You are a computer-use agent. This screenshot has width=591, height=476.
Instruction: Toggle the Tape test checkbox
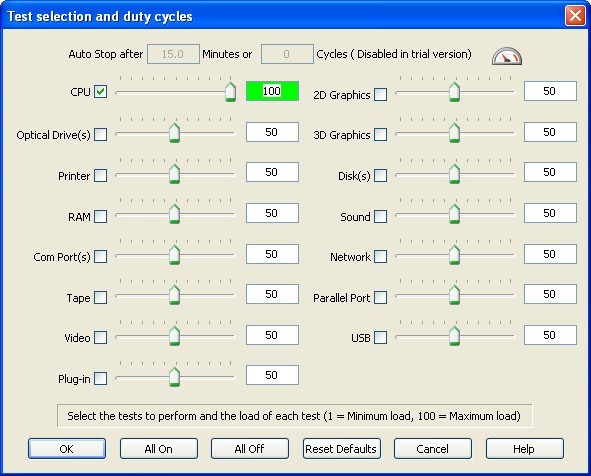100,297
